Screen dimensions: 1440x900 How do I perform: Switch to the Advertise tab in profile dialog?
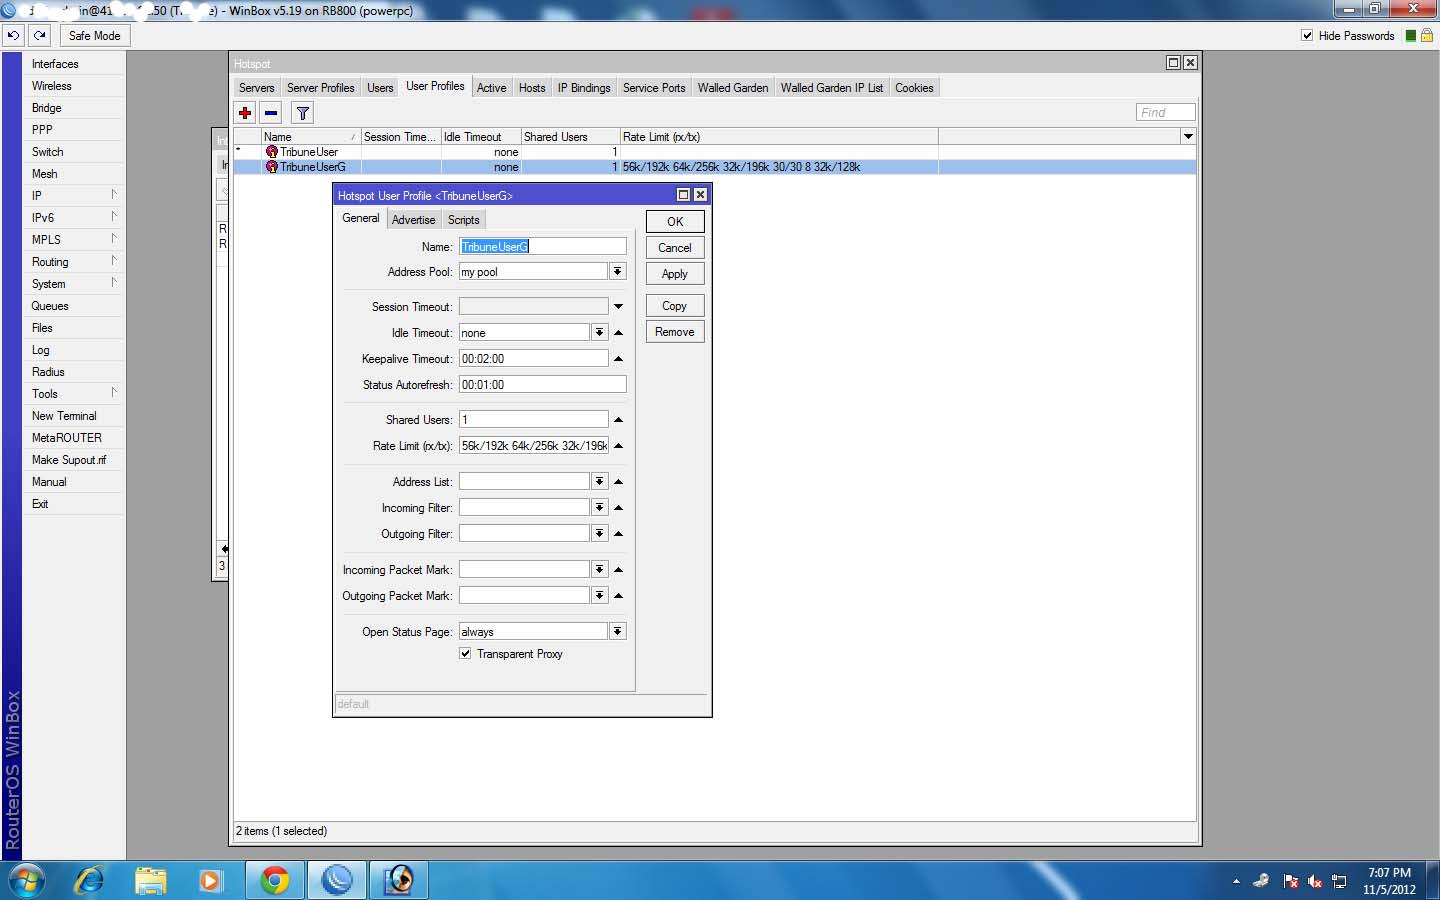click(x=413, y=220)
